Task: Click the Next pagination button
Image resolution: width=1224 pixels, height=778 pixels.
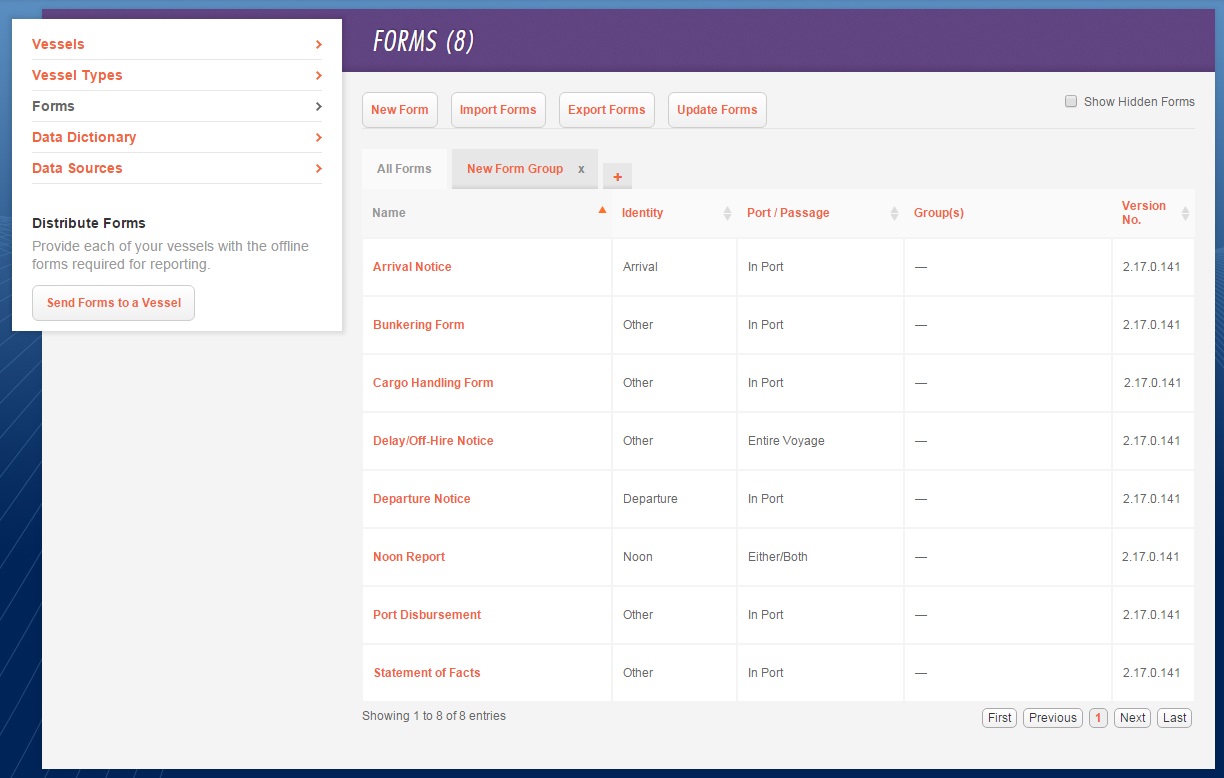Action: pyautogui.click(x=1131, y=717)
